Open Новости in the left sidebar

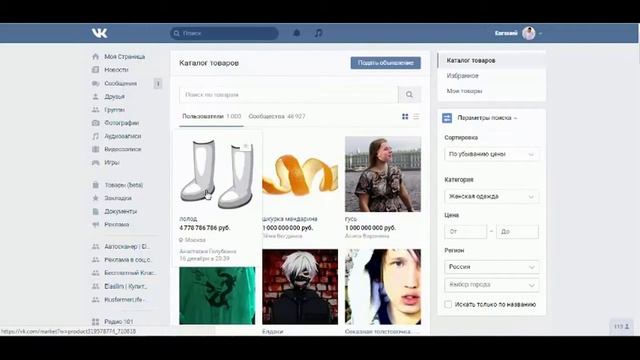[x=116, y=70]
